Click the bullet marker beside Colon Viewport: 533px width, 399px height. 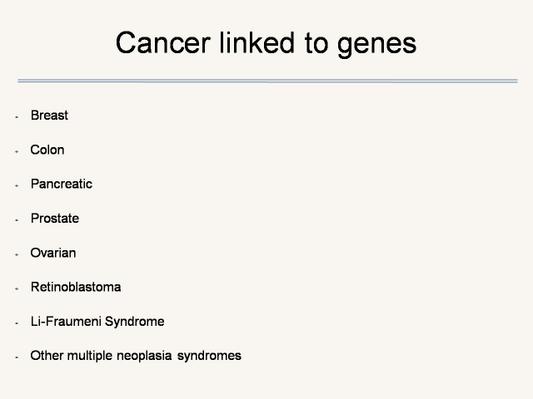pyautogui.click(x=17, y=152)
